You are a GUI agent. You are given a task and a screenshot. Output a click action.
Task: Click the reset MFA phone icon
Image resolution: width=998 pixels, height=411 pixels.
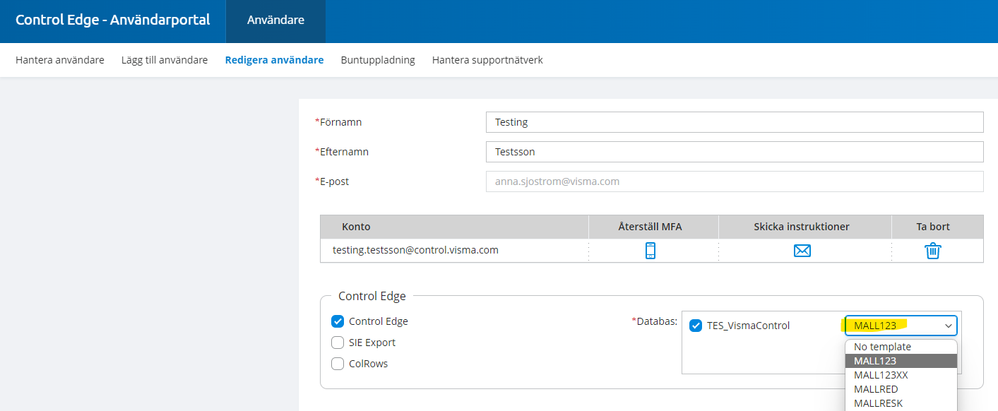[650, 251]
